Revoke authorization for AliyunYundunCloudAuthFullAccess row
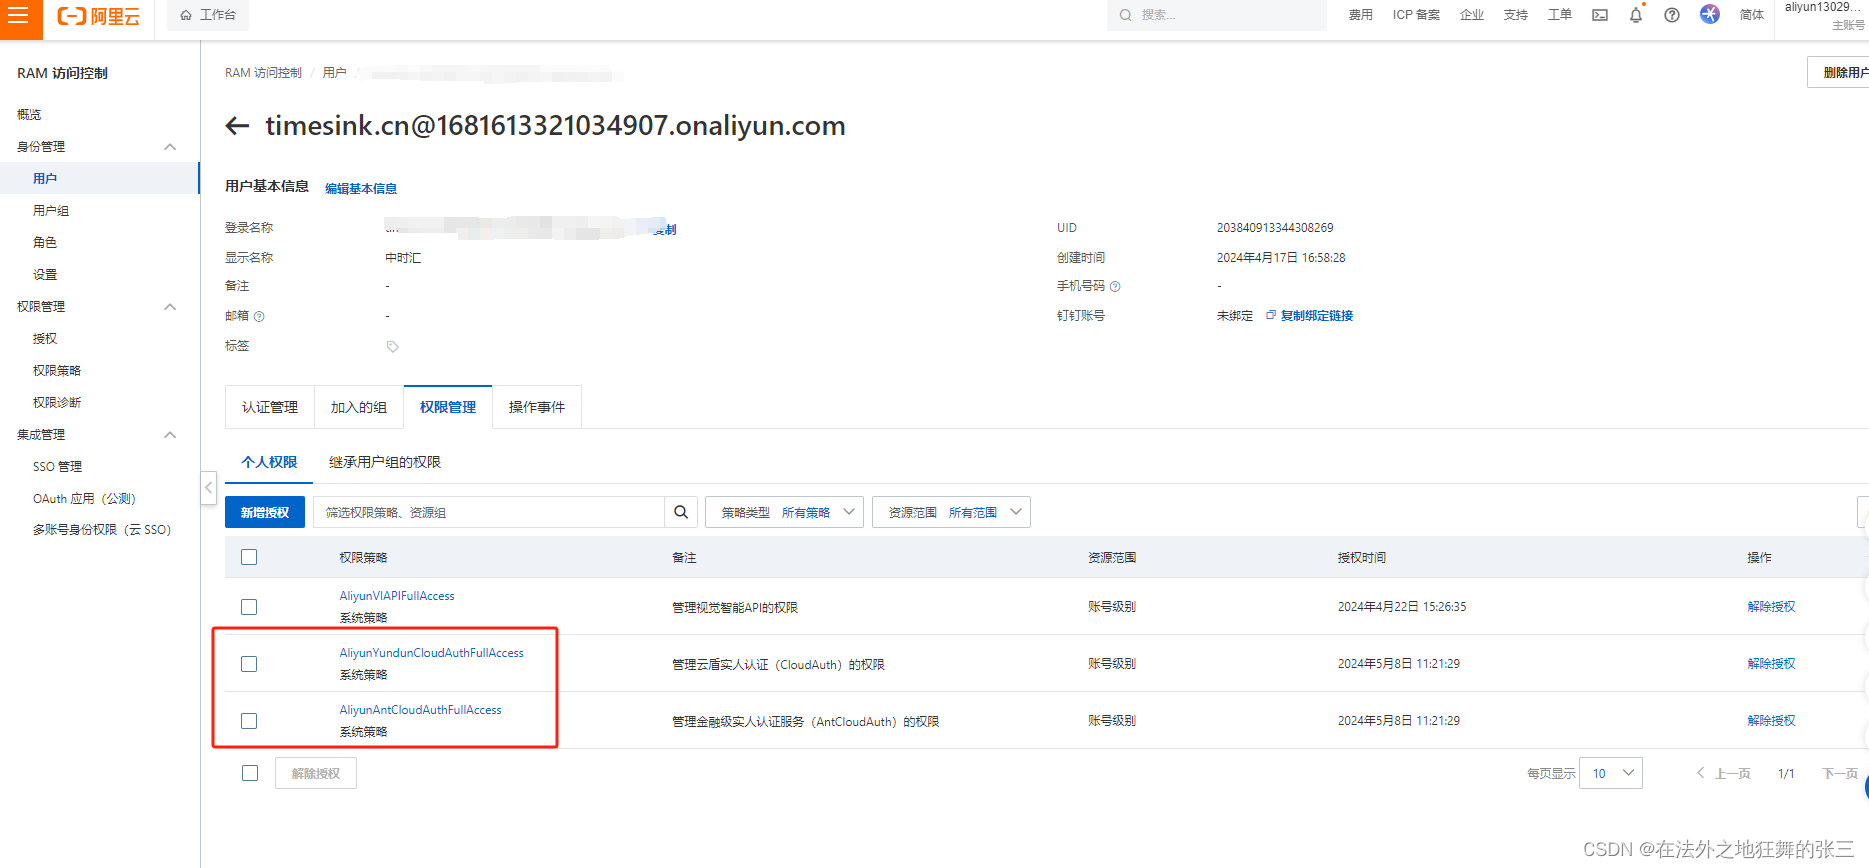Image resolution: width=1869 pixels, height=868 pixels. click(x=1771, y=664)
